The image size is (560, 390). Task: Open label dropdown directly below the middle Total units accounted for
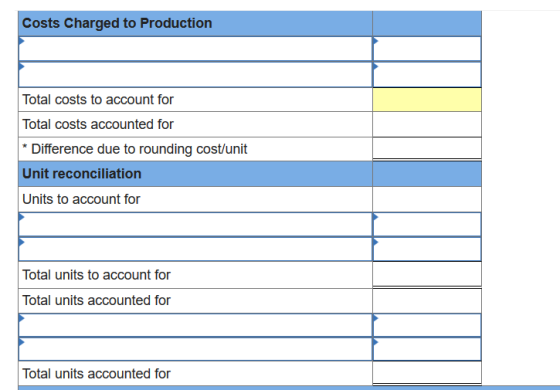click(195, 325)
